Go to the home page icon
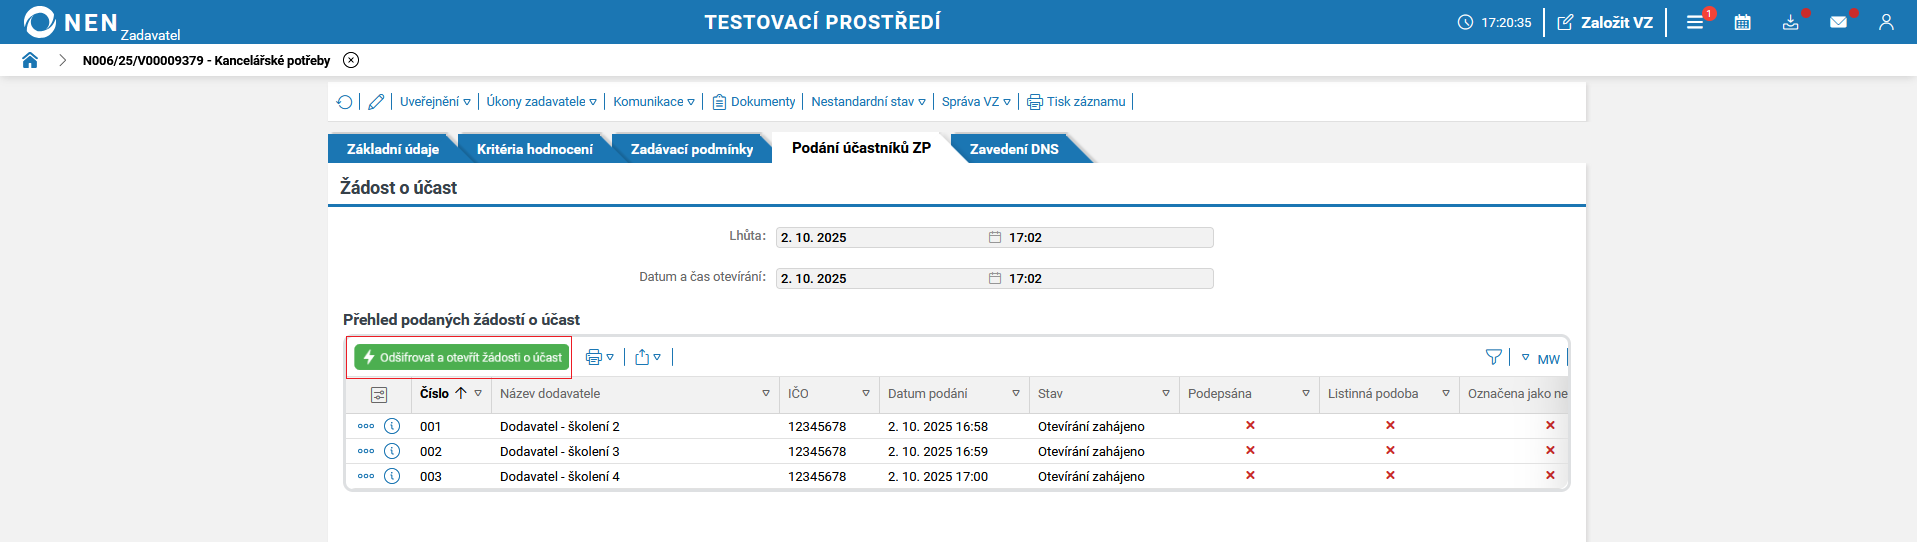 pyautogui.click(x=30, y=60)
